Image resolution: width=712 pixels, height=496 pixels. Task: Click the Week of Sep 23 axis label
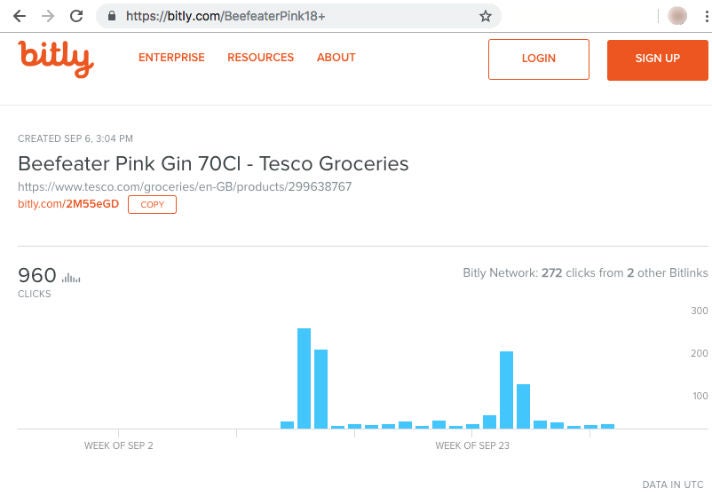472,446
